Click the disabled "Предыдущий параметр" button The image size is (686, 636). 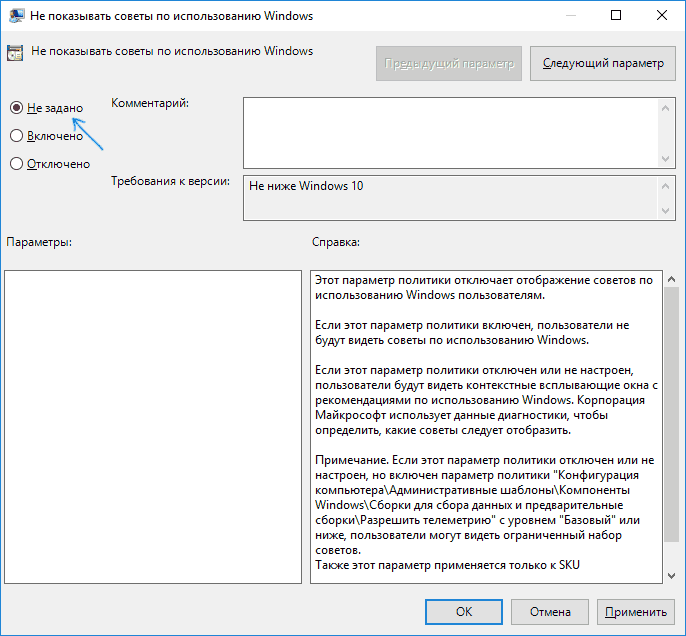[449, 63]
